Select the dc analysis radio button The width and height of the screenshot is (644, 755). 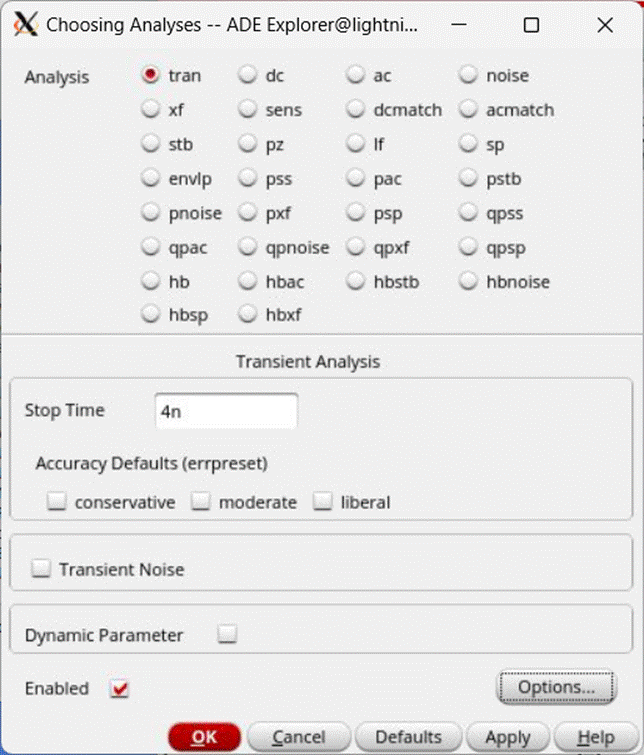[x=248, y=76]
